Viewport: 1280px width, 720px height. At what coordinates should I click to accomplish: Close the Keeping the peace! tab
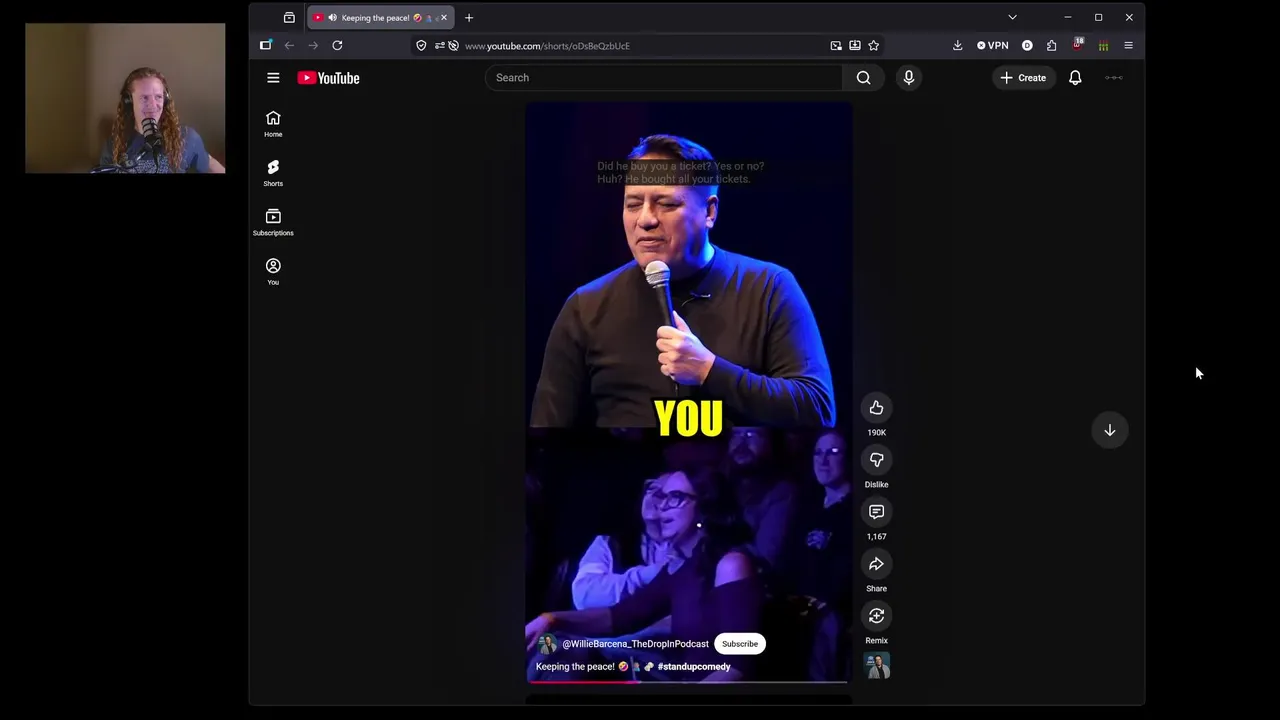(x=444, y=17)
